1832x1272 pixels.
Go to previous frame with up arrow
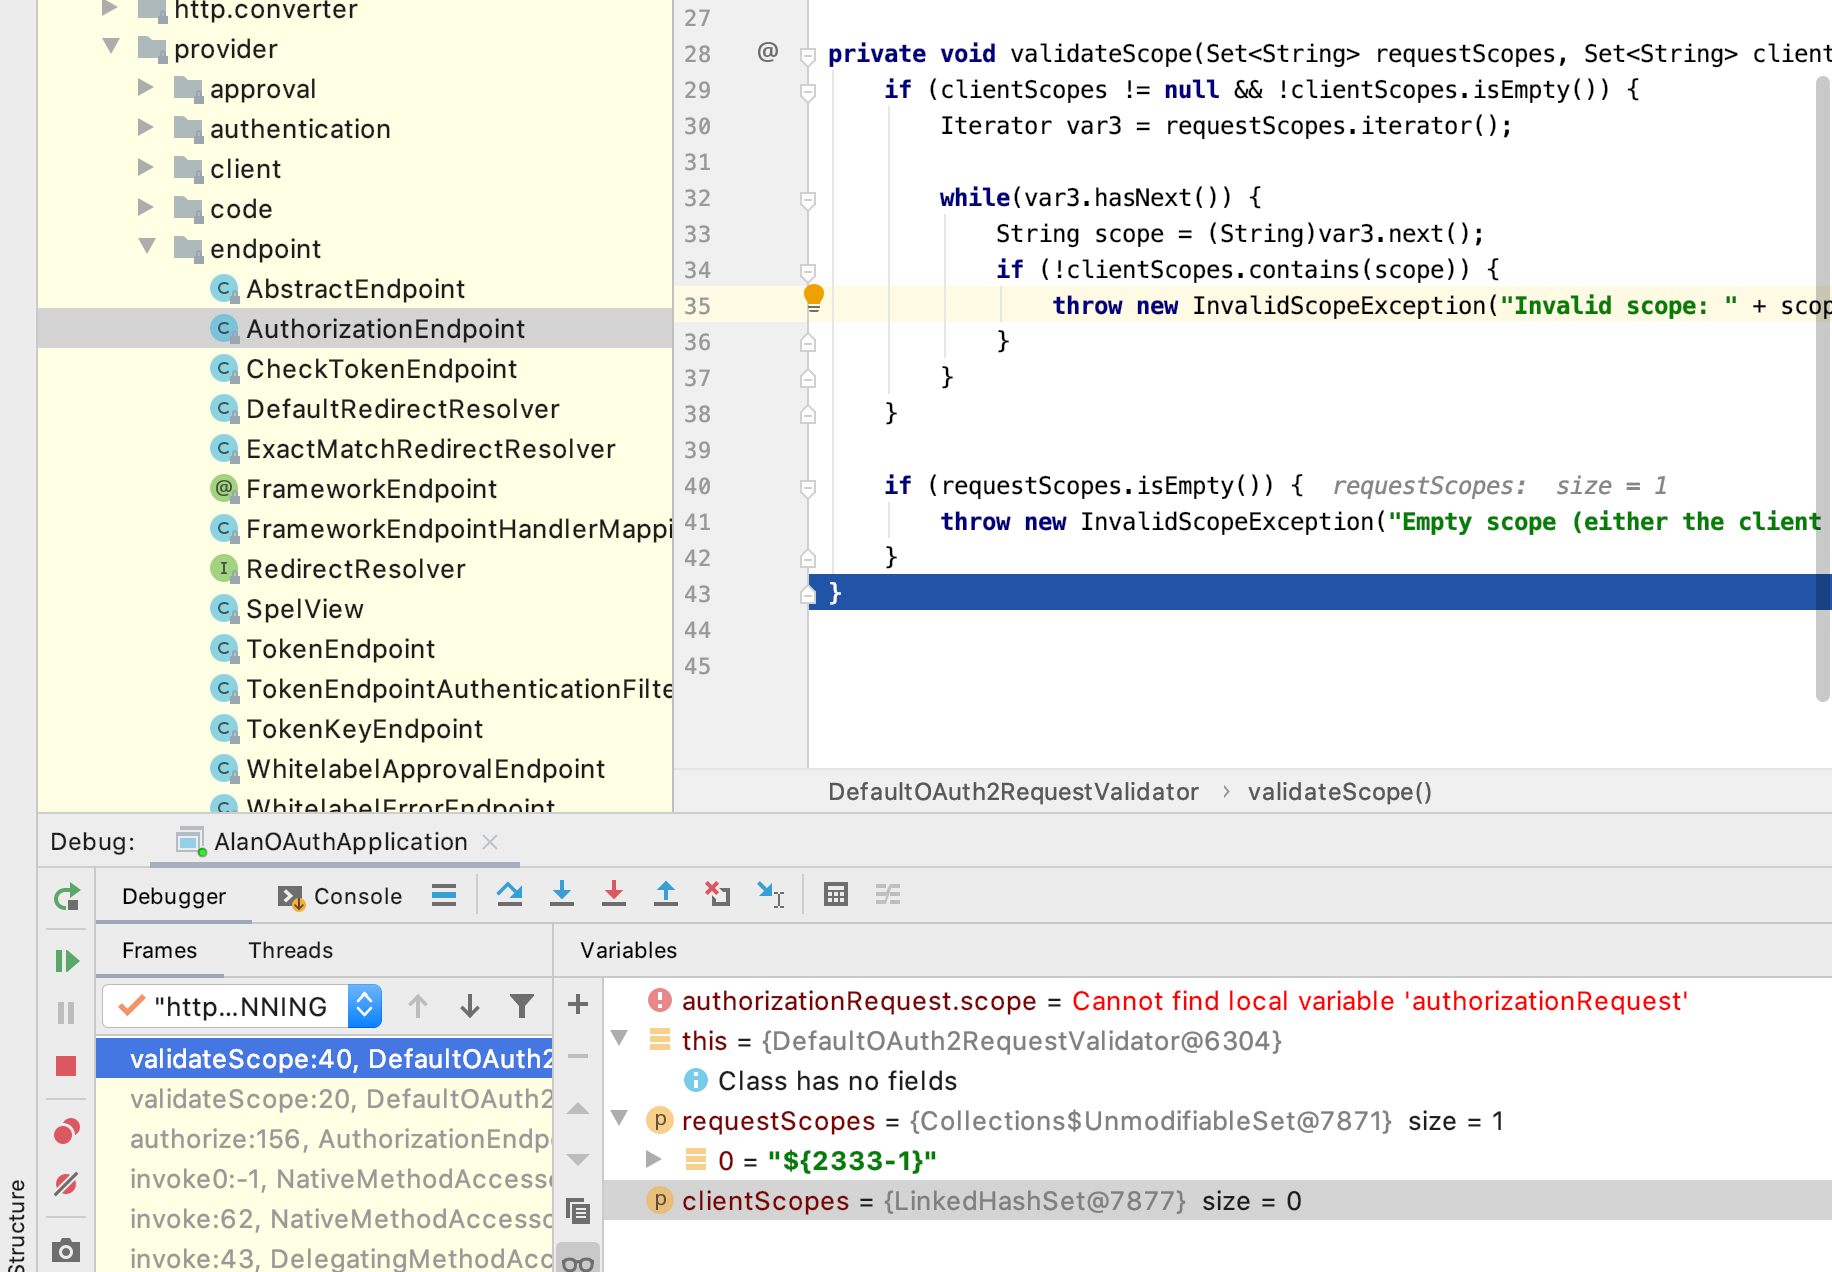coord(418,1006)
